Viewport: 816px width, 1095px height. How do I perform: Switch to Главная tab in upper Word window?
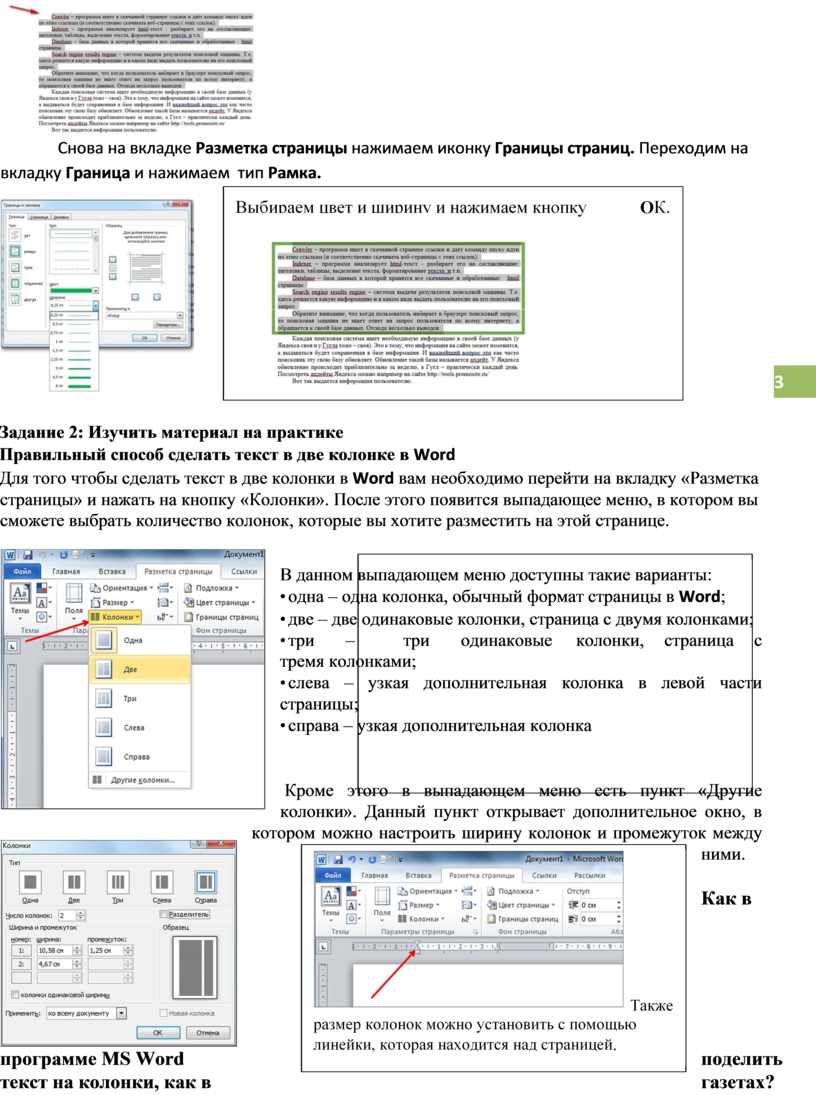pos(66,571)
